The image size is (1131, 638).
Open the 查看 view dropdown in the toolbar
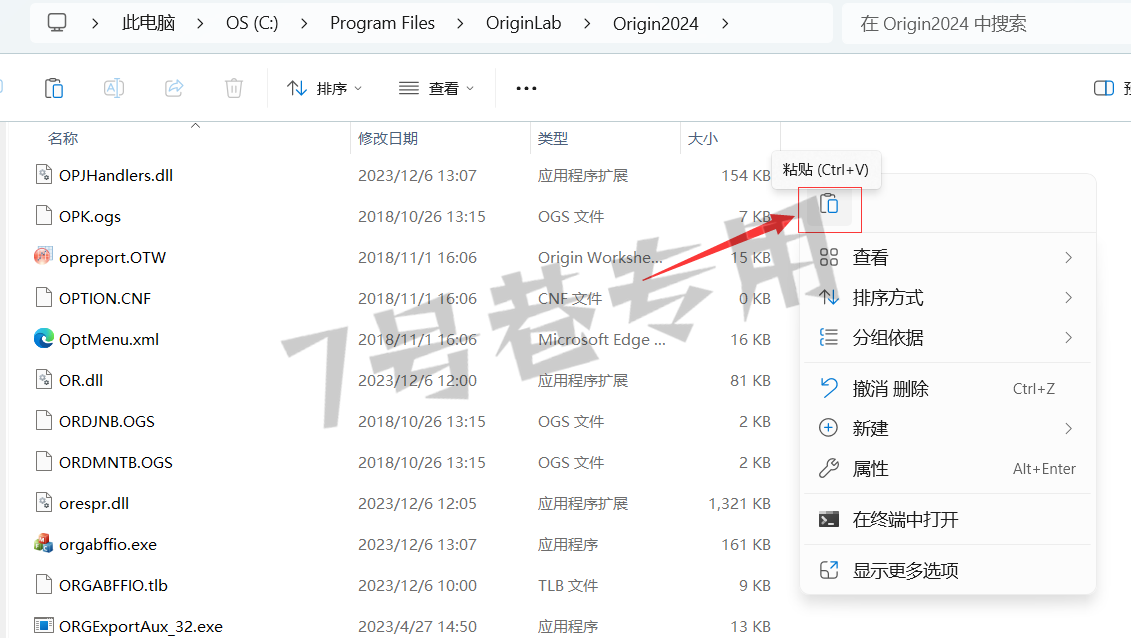[x=436, y=88]
